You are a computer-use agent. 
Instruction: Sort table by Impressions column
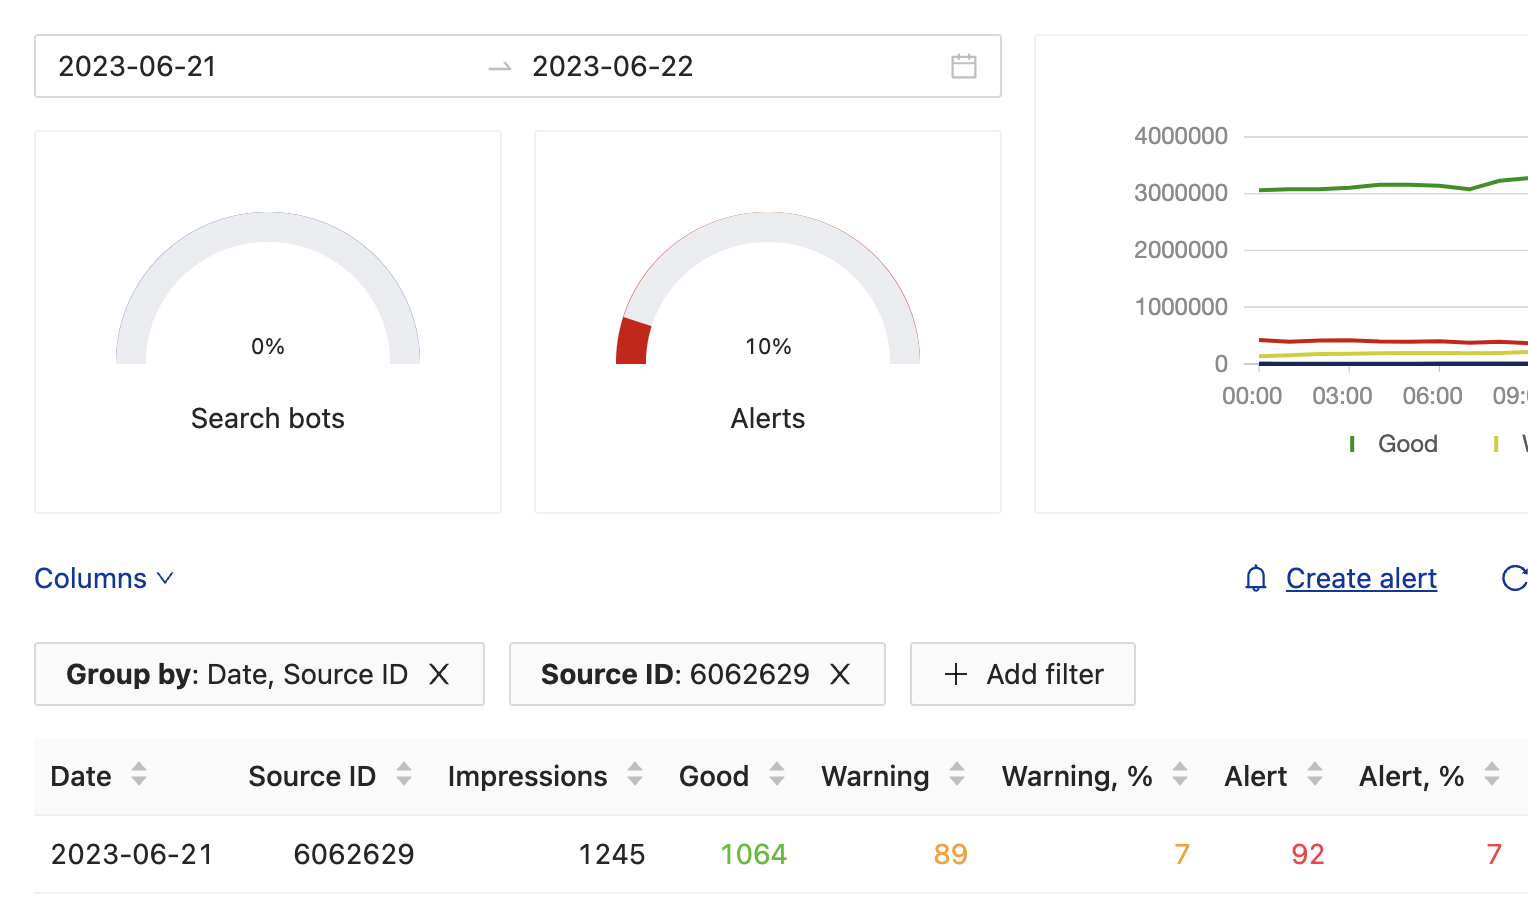635,775
